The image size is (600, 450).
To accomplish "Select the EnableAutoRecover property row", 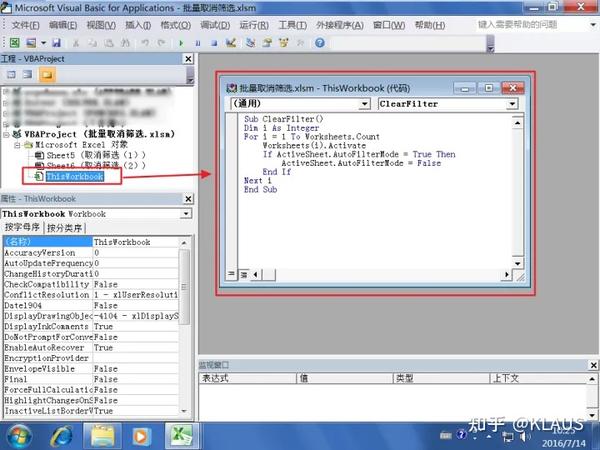I will click(x=91, y=347).
